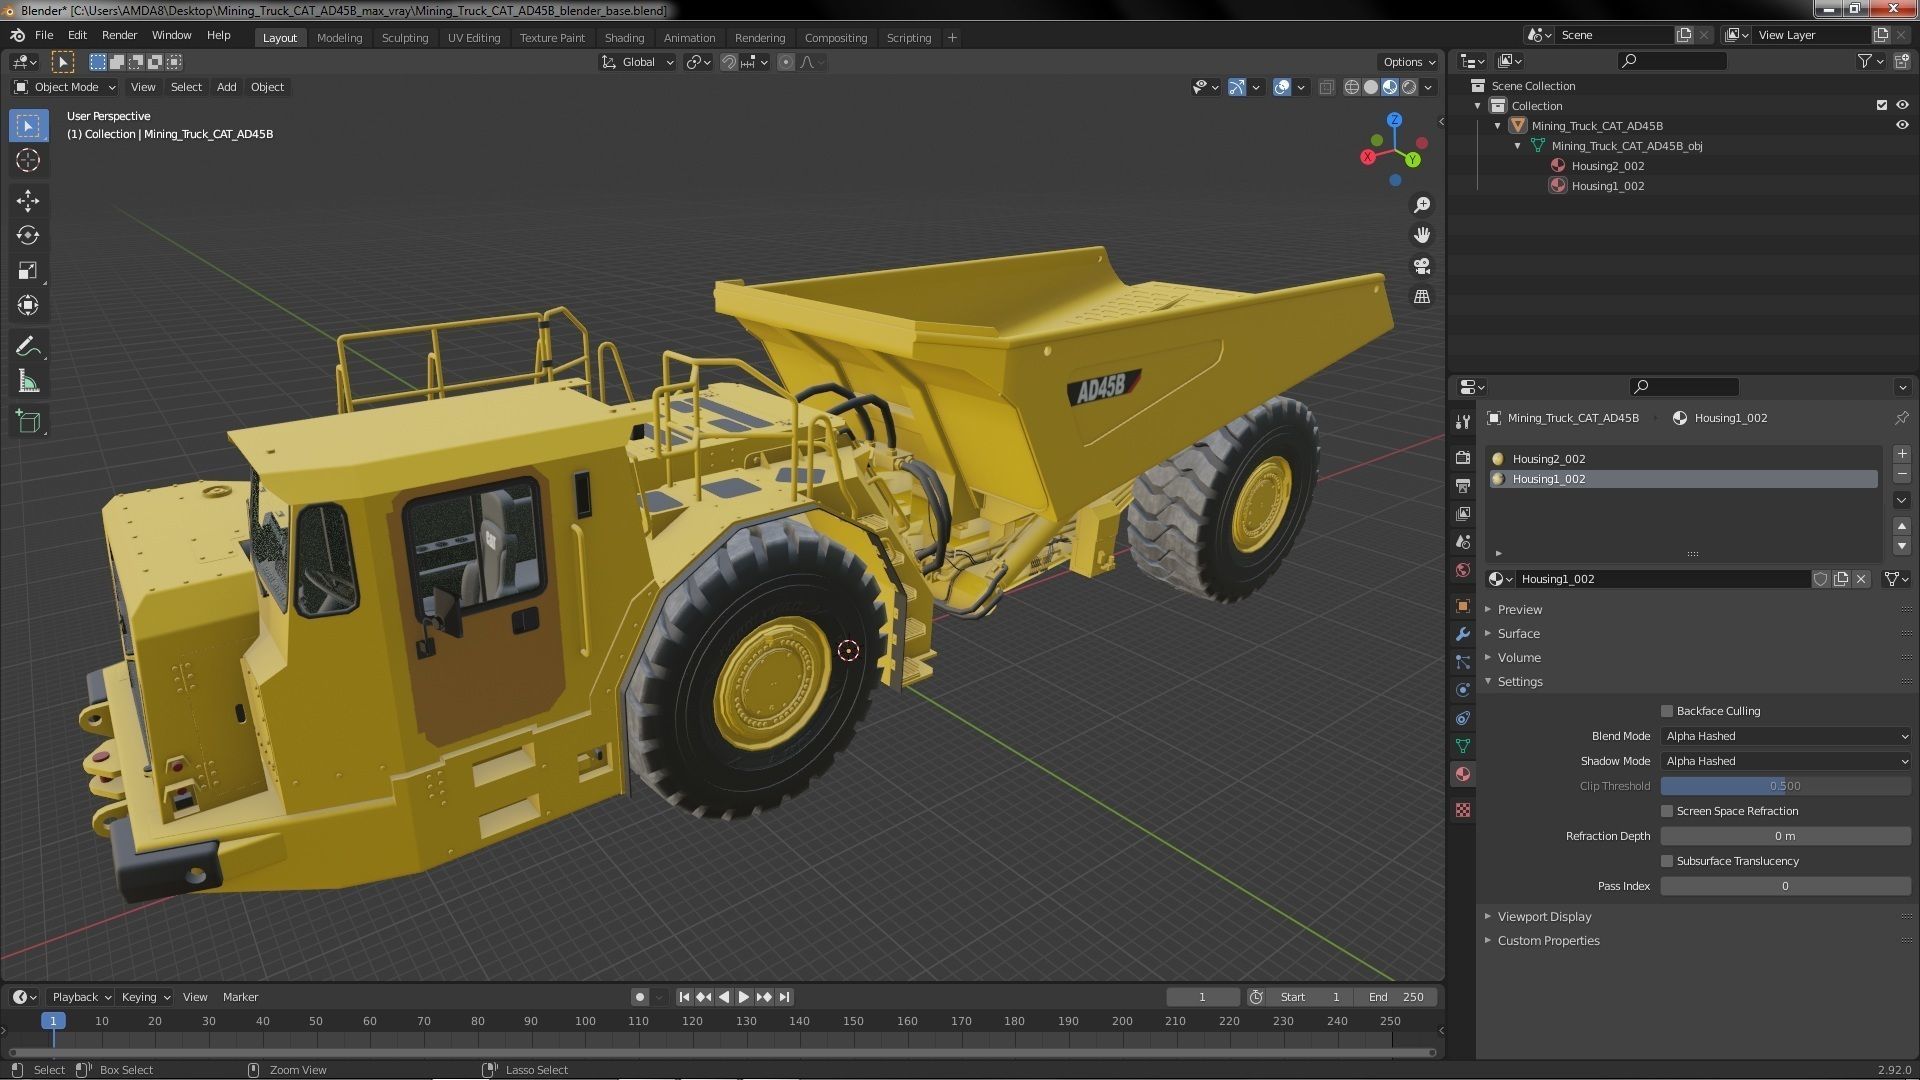
Task: Expand the Viewport Display panel
Action: (1544, 916)
